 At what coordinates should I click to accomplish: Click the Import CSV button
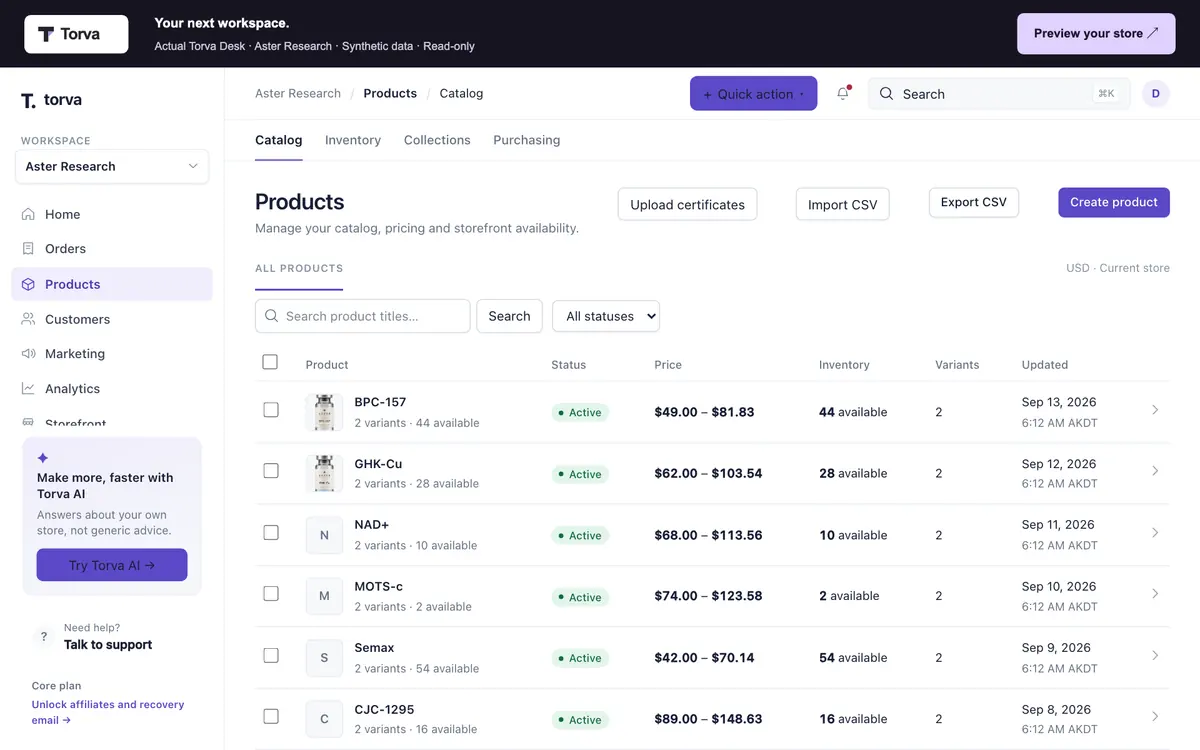(x=843, y=204)
